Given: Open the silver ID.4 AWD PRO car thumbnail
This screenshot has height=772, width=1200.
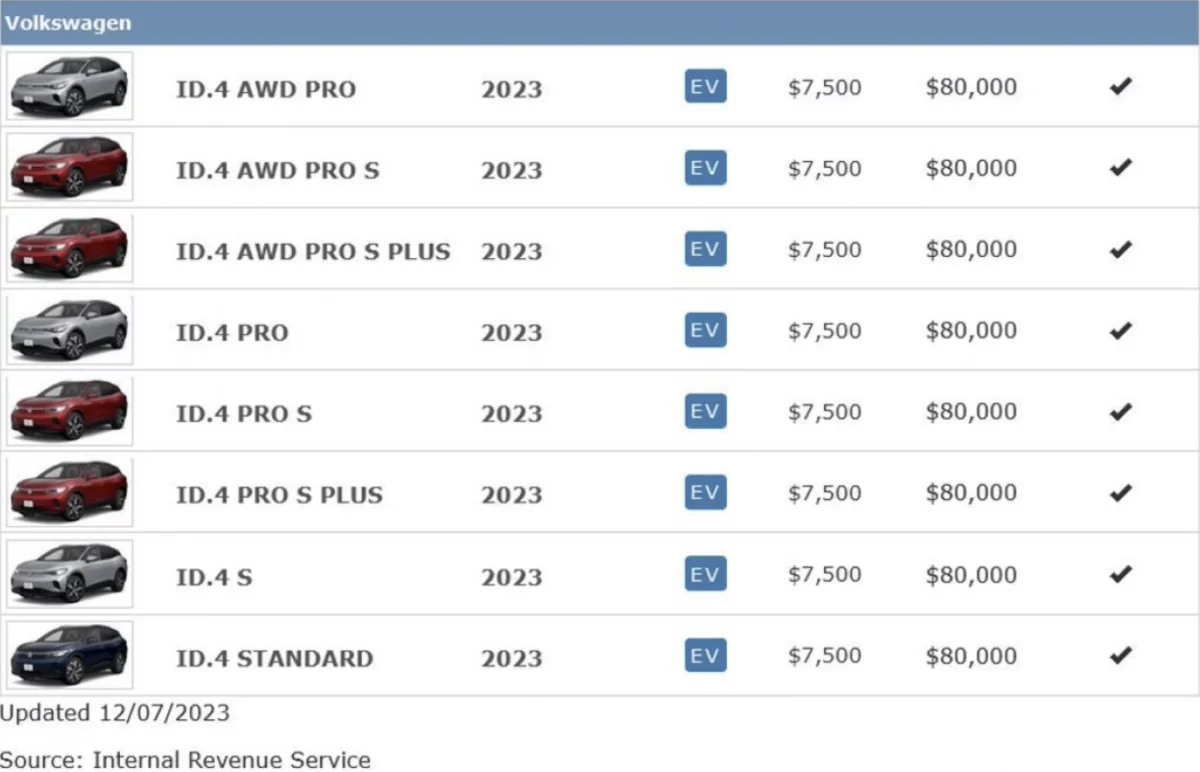Looking at the screenshot, I should [69, 87].
